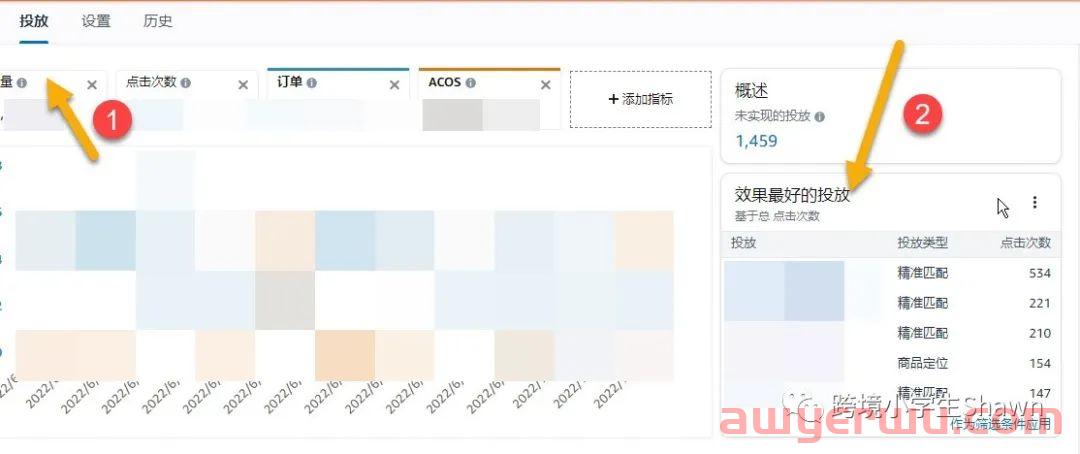Open the 历史 tab

(158, 21)
